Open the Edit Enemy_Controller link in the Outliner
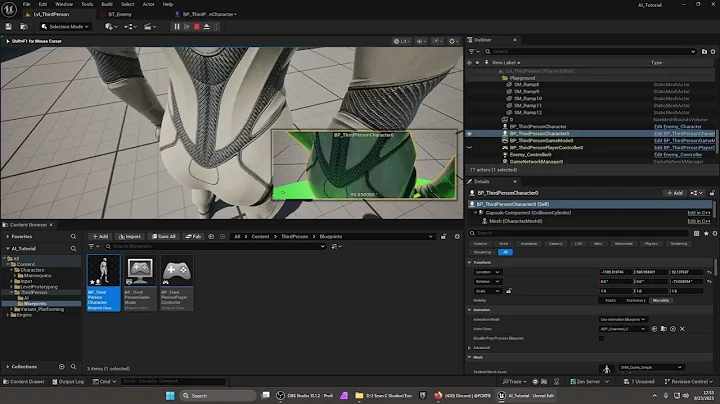 678,155
